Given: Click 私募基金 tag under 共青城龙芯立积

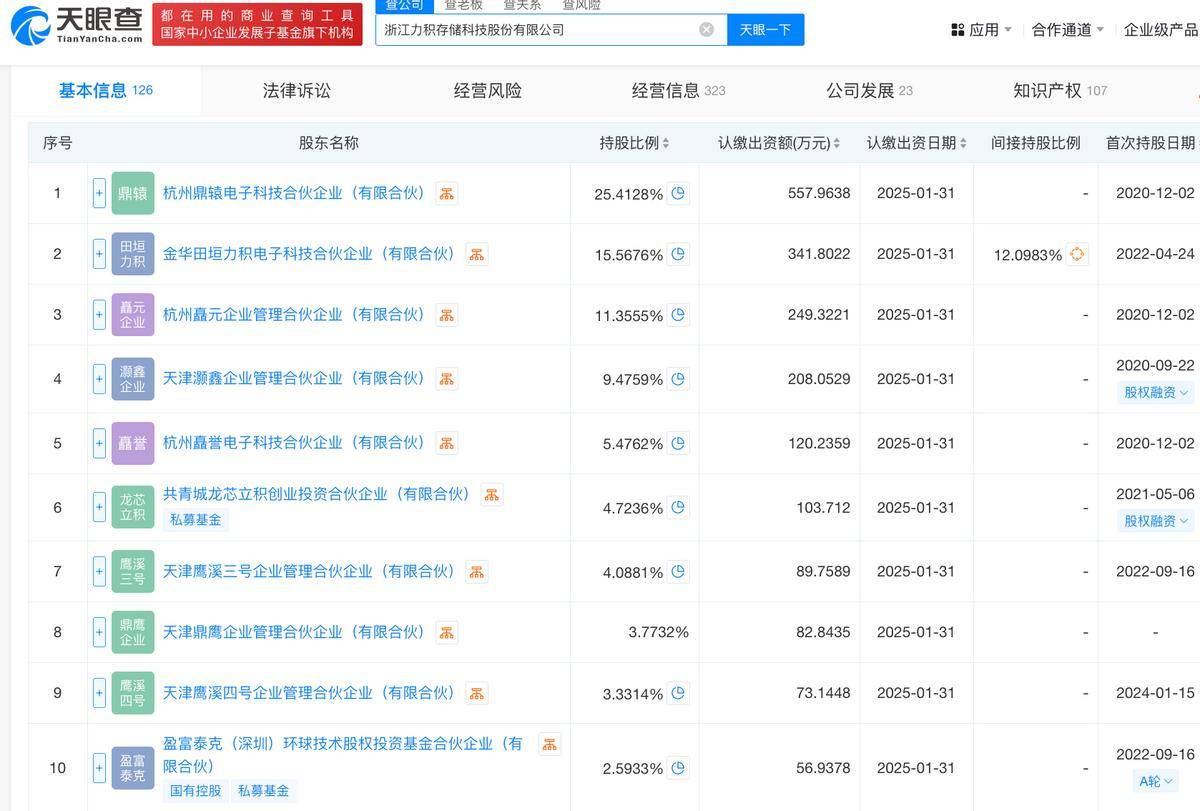Looking at the screenshot, I should click(x=196, y=520).
